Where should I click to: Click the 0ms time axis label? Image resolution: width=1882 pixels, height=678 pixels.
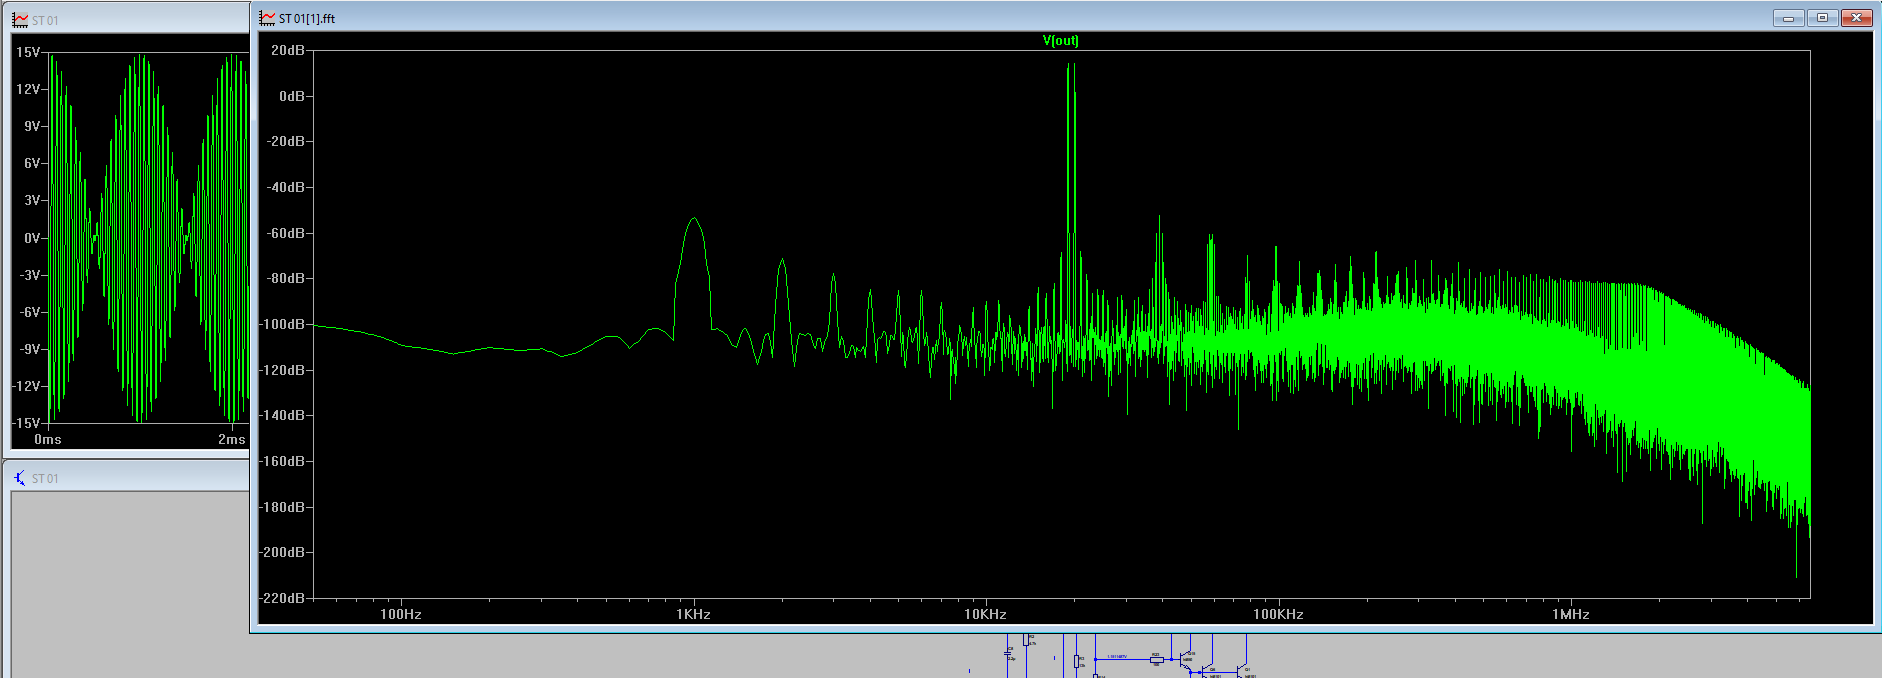(x=48, y=439)
